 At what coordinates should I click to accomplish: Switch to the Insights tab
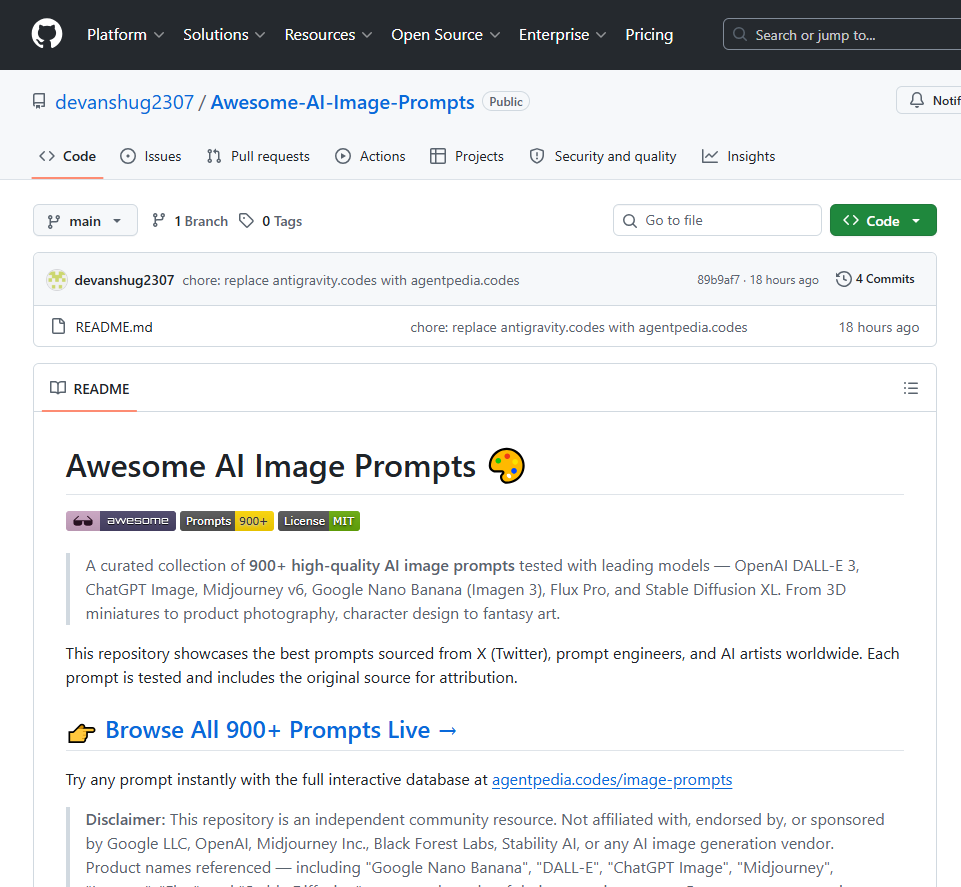point(739,156)
